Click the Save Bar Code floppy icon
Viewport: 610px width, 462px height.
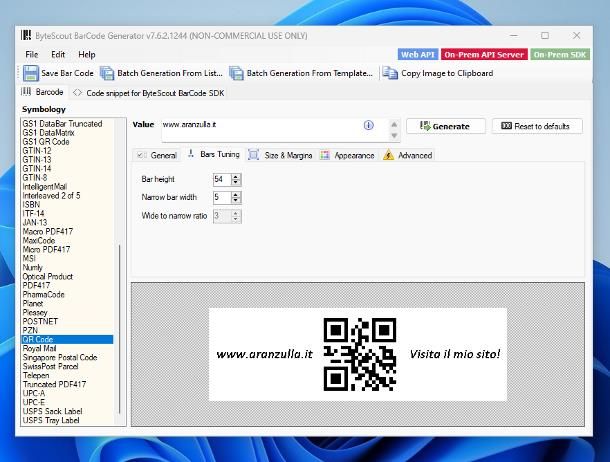(31, 73)
